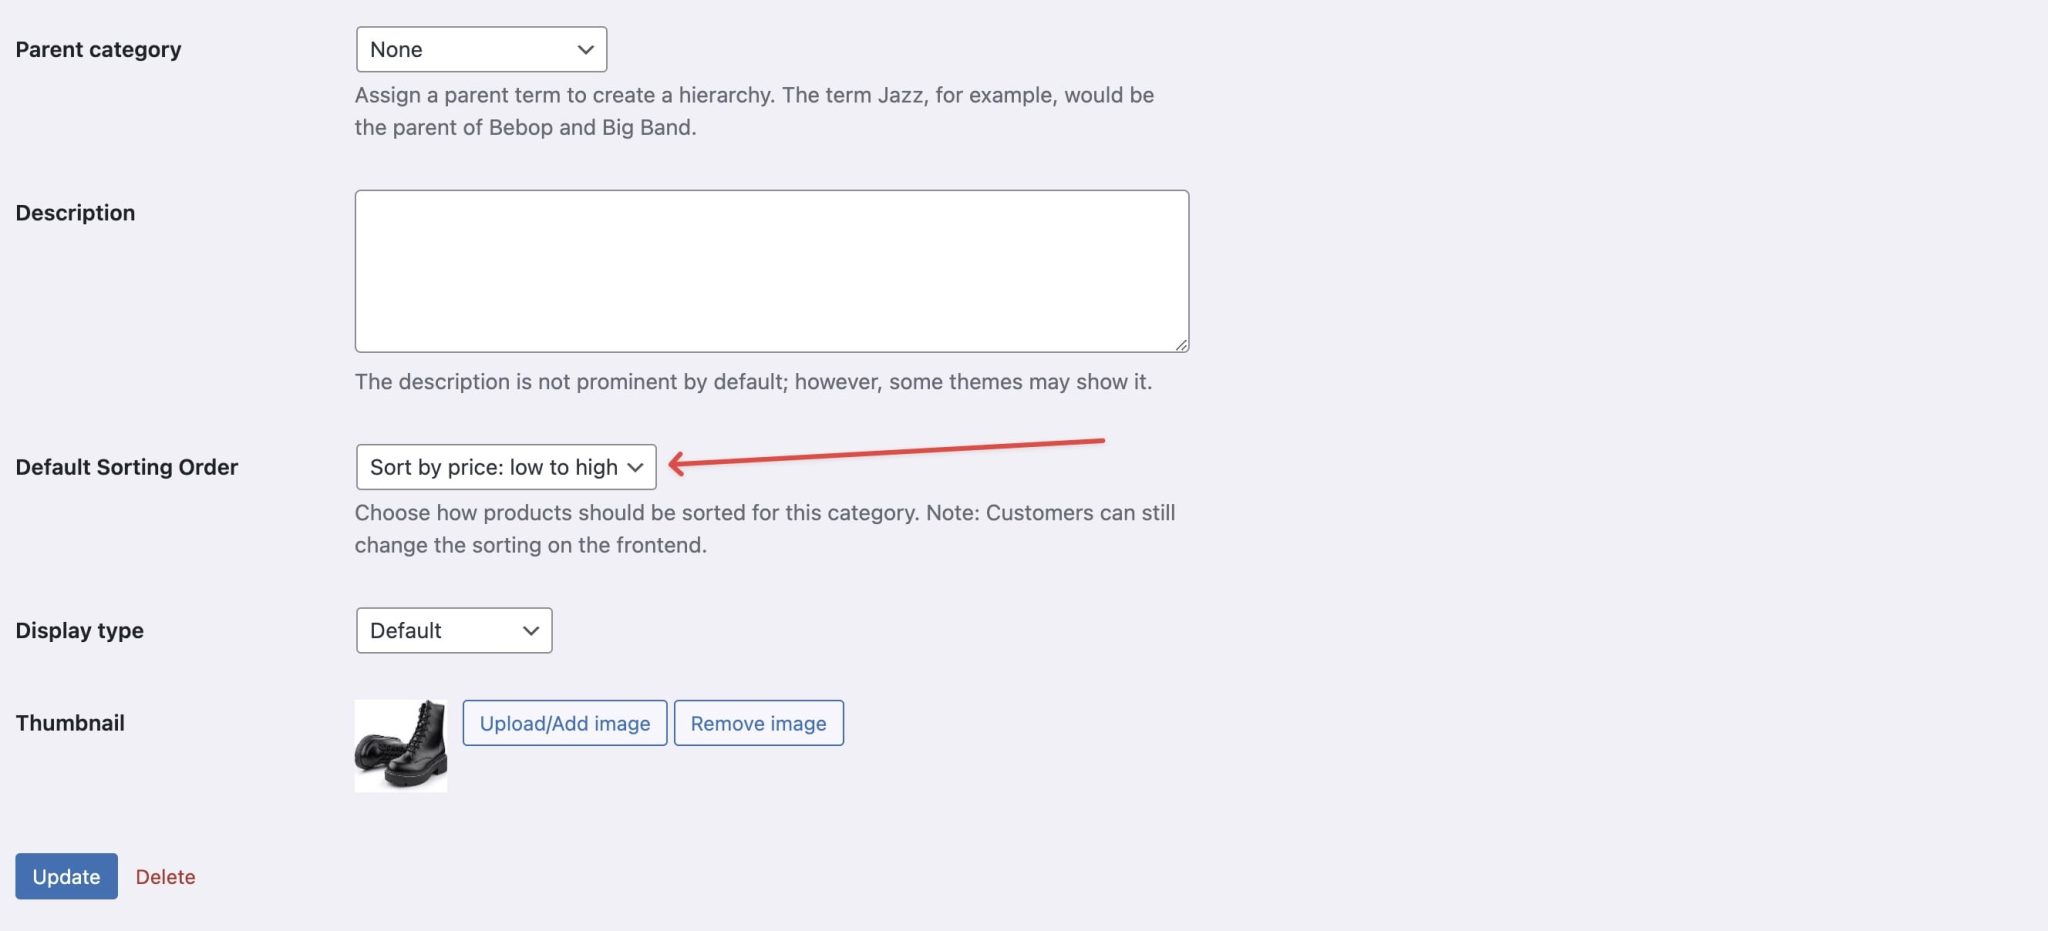
Task: Click the chevron on the sorting dropdown
Action: coord(637,466)
